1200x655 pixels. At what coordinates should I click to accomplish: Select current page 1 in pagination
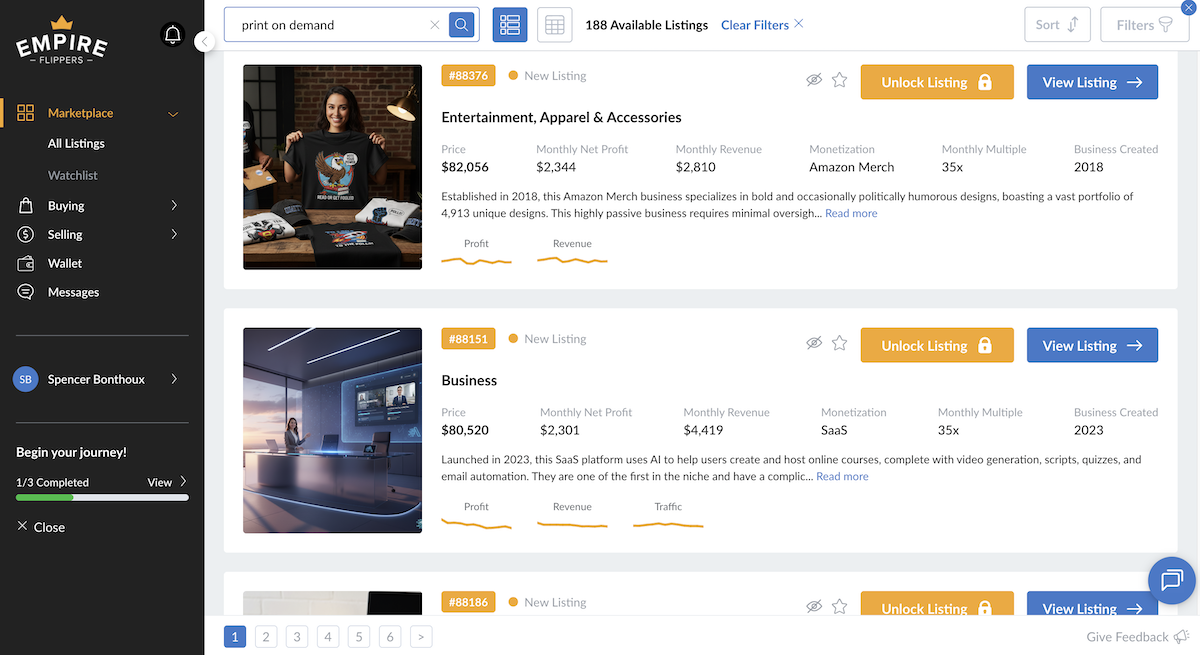pyautogui.click(x=235, y=636)
